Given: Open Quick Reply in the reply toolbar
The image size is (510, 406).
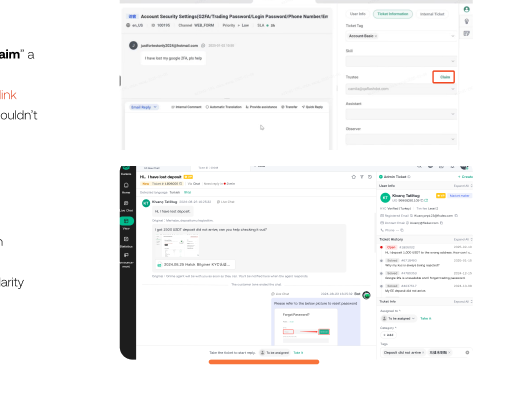Looking at the screenshot, I should coord(312,107).
